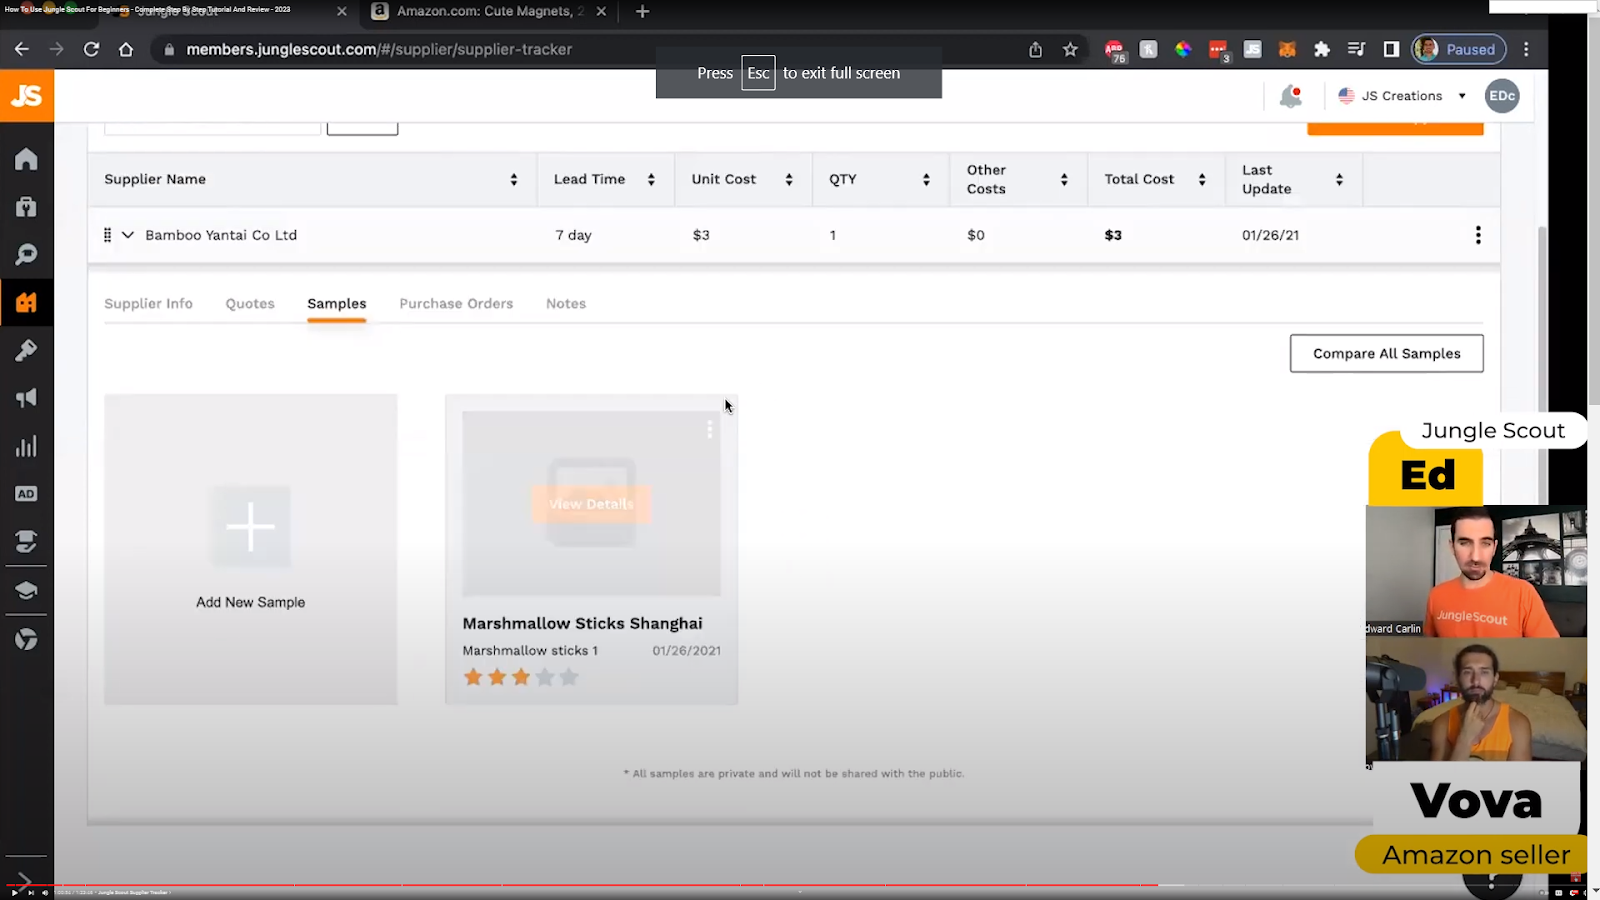Open the row options menu for Bamboo Yantai

click(x=1478, y=235)
